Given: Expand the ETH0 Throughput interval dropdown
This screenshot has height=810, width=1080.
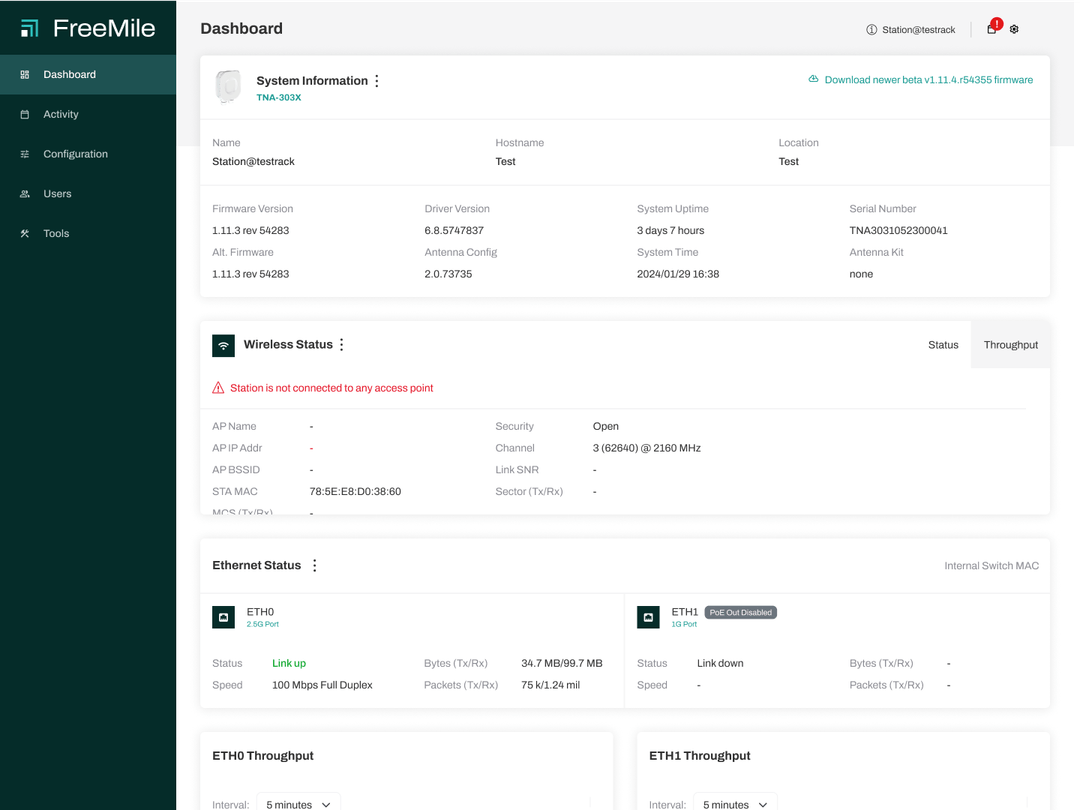Looking at the screenshot, I should click(298, 803).
